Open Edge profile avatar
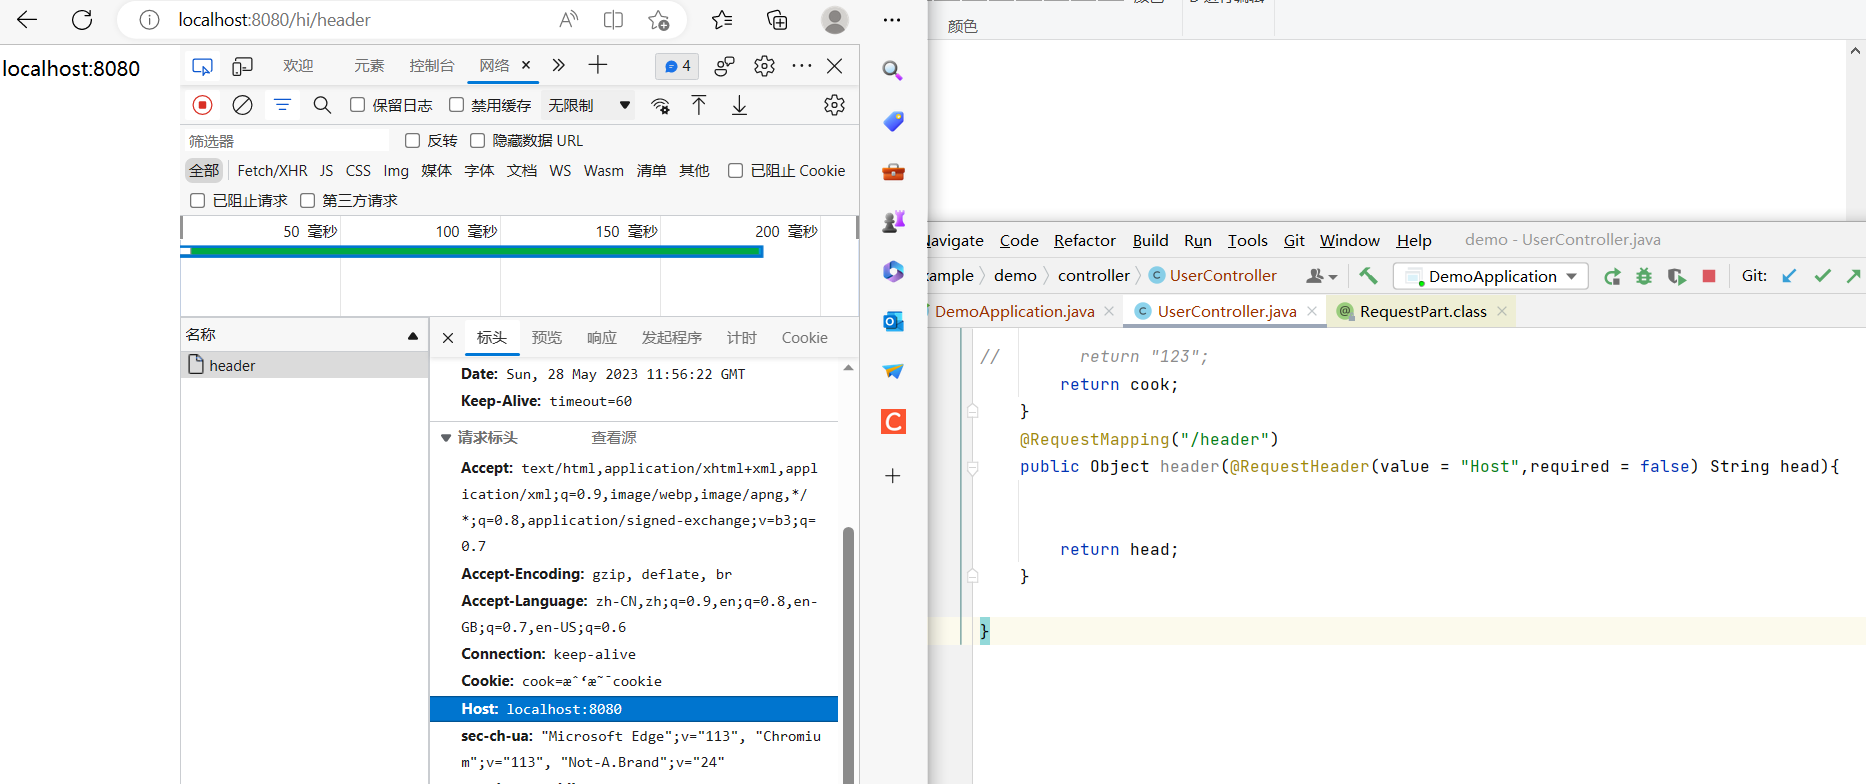Image resolution: width=1866 pixels, height=784 pixels. coord(834,19)
